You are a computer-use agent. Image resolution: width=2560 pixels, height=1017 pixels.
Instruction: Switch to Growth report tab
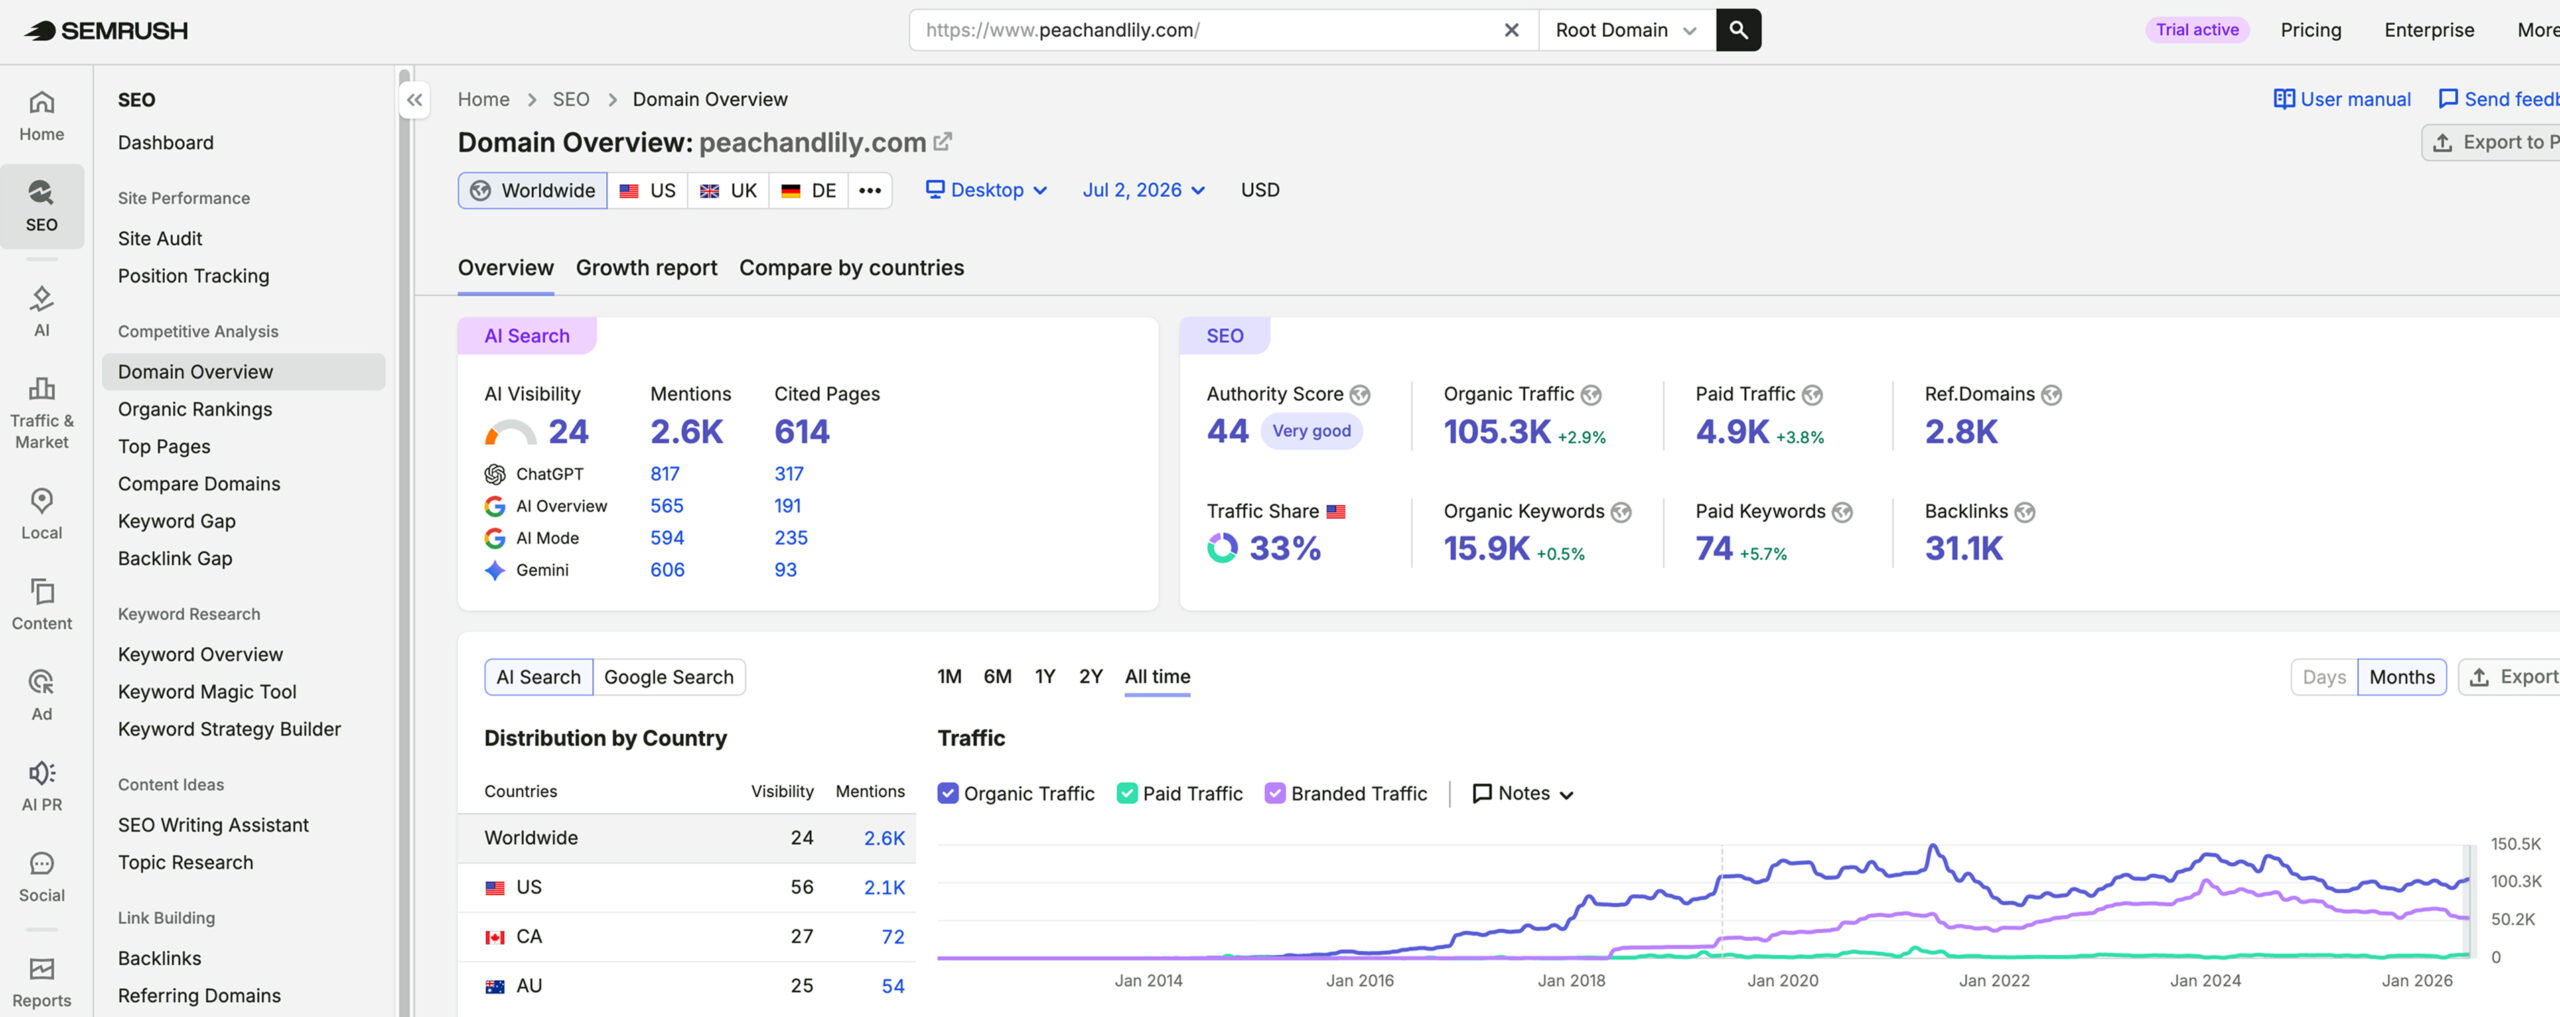(646, 268)
